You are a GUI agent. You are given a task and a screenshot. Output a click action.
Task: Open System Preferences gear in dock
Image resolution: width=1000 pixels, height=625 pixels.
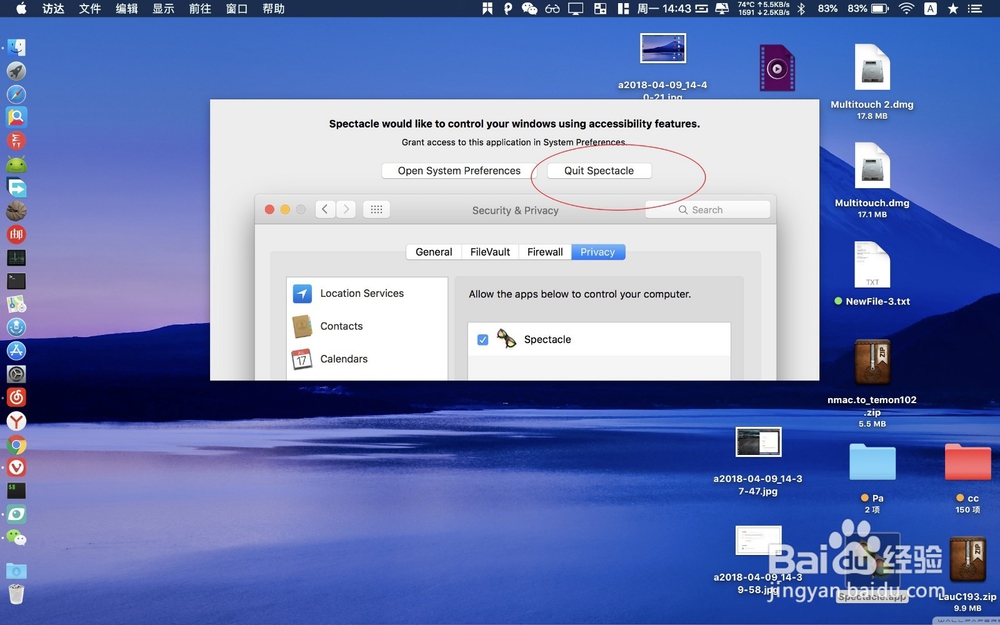[17, 374]
